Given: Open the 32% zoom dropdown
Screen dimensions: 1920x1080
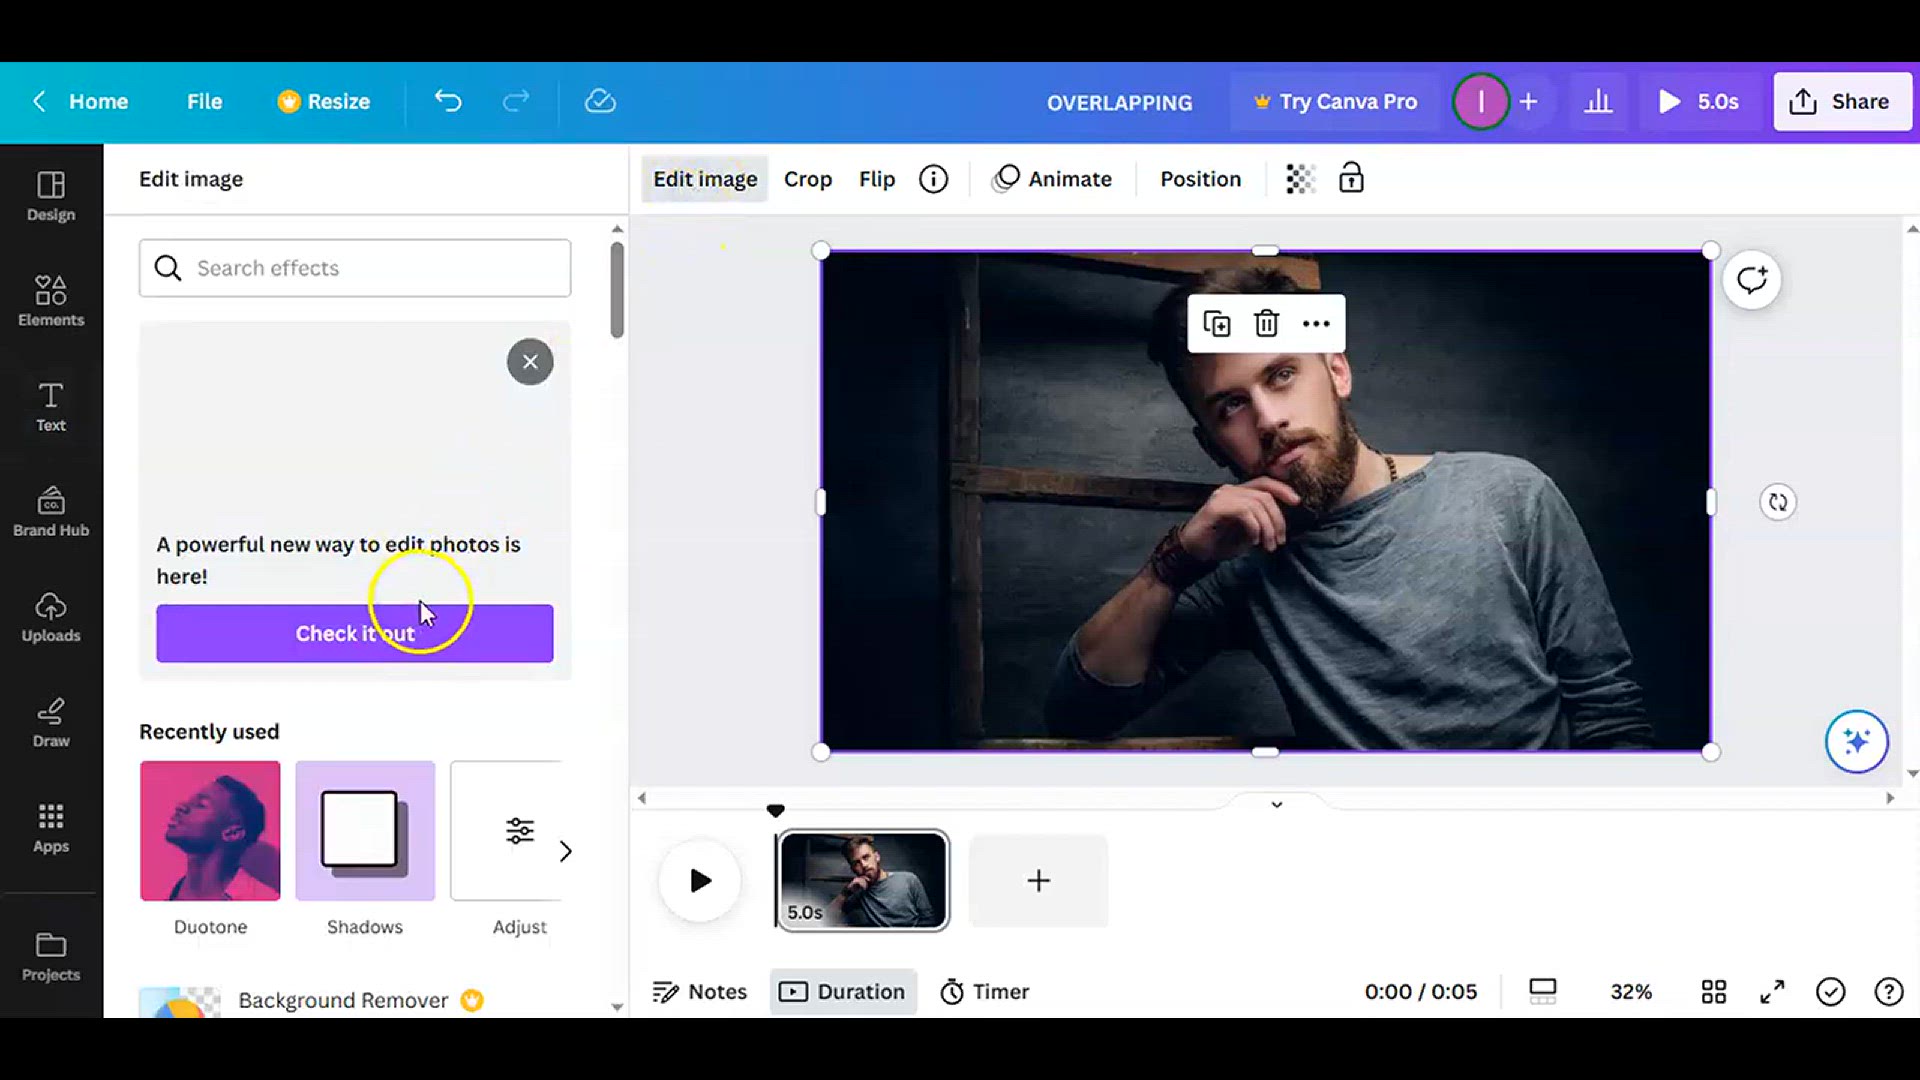Looking at the screenshot, I should coord(1631,991).
